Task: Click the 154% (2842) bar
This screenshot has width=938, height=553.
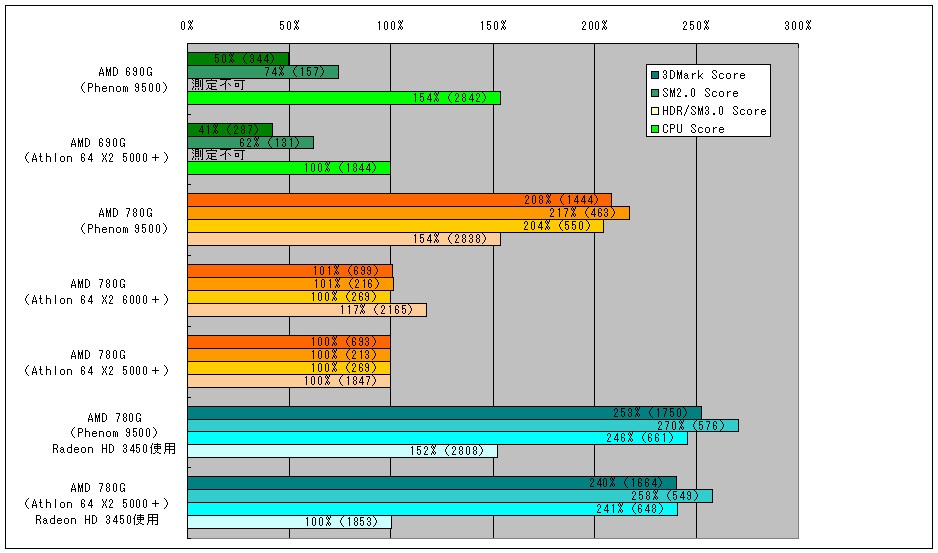Action: pyautogui.click(x=344, y=98)
